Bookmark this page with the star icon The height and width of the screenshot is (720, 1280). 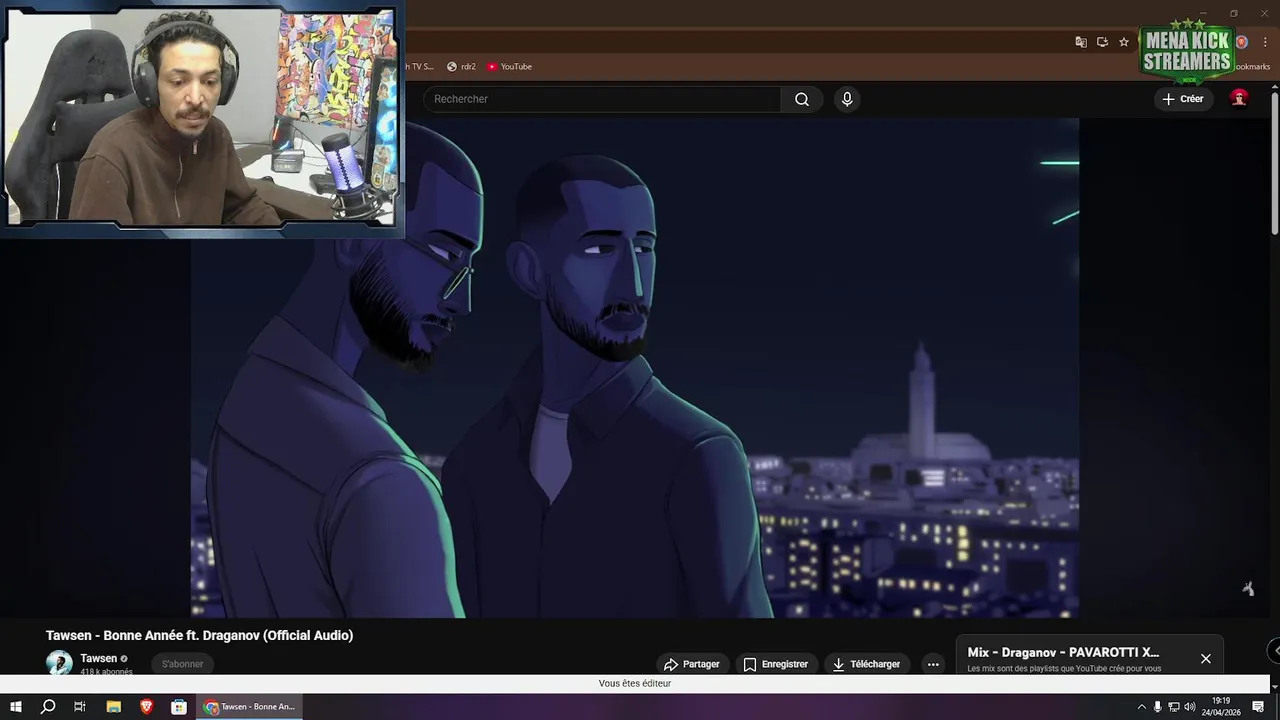(x=1124, y=42)
